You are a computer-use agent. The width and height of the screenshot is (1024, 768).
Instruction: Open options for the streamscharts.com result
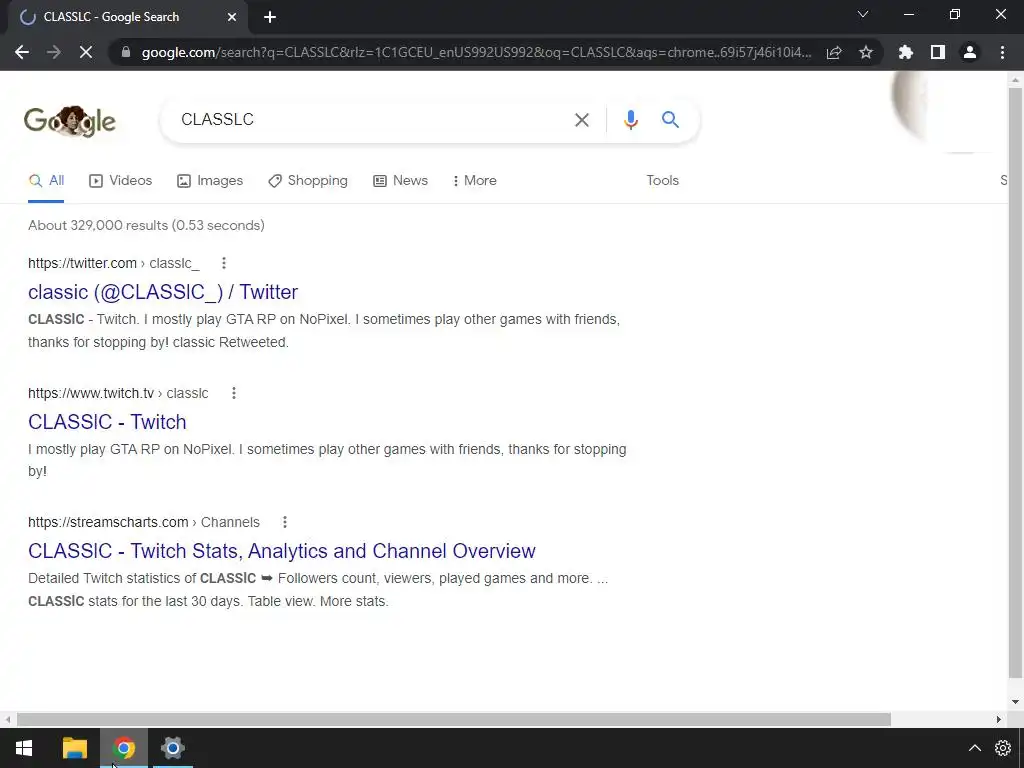coord(285,522)
